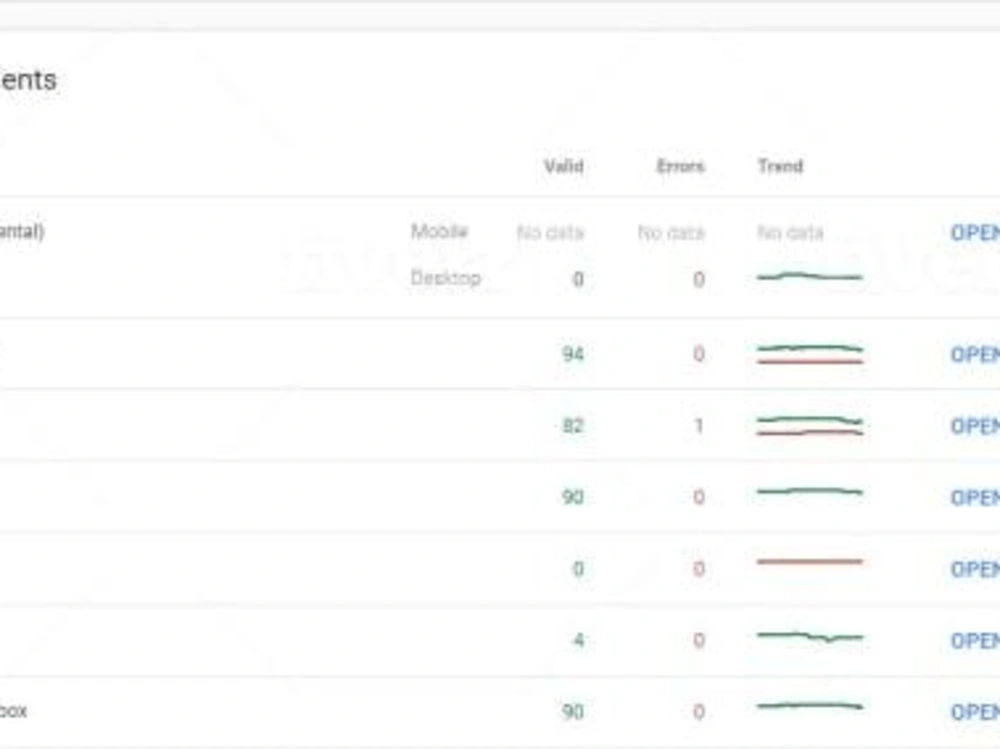
Task: Click the trend sparkline in the 82 row
Action: click(x=810, y=426)
